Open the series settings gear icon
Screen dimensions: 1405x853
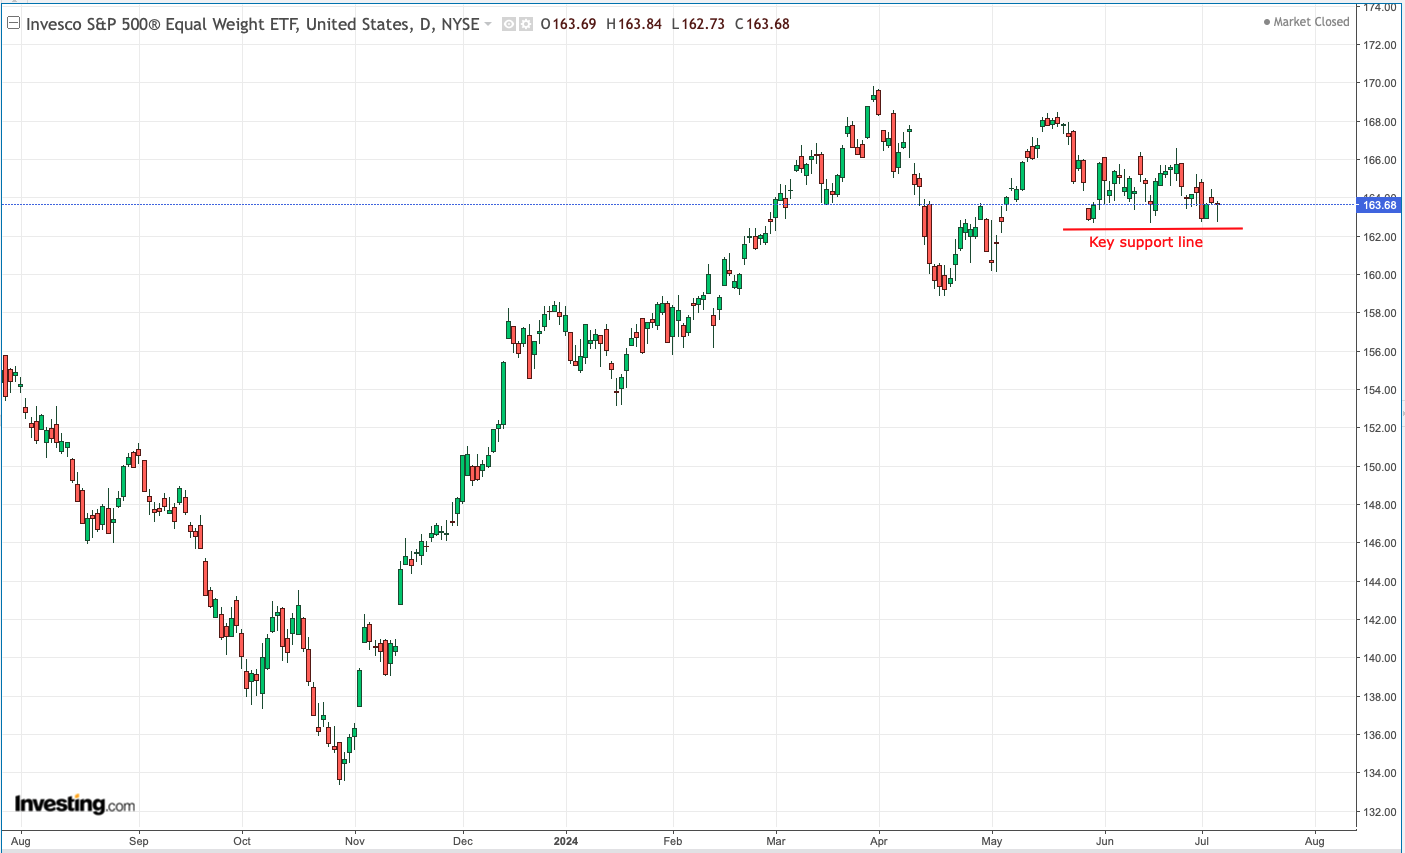pos(525,24)
